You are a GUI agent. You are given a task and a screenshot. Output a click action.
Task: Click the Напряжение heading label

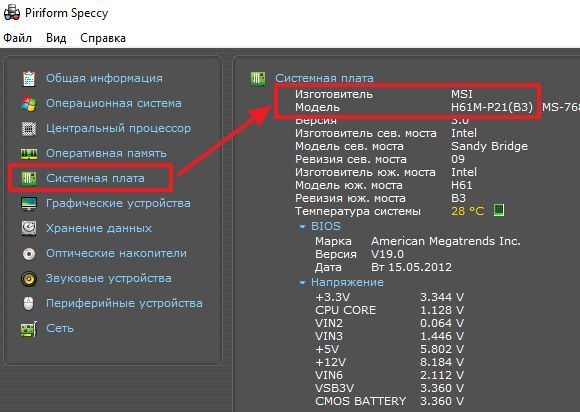[347, 283]
